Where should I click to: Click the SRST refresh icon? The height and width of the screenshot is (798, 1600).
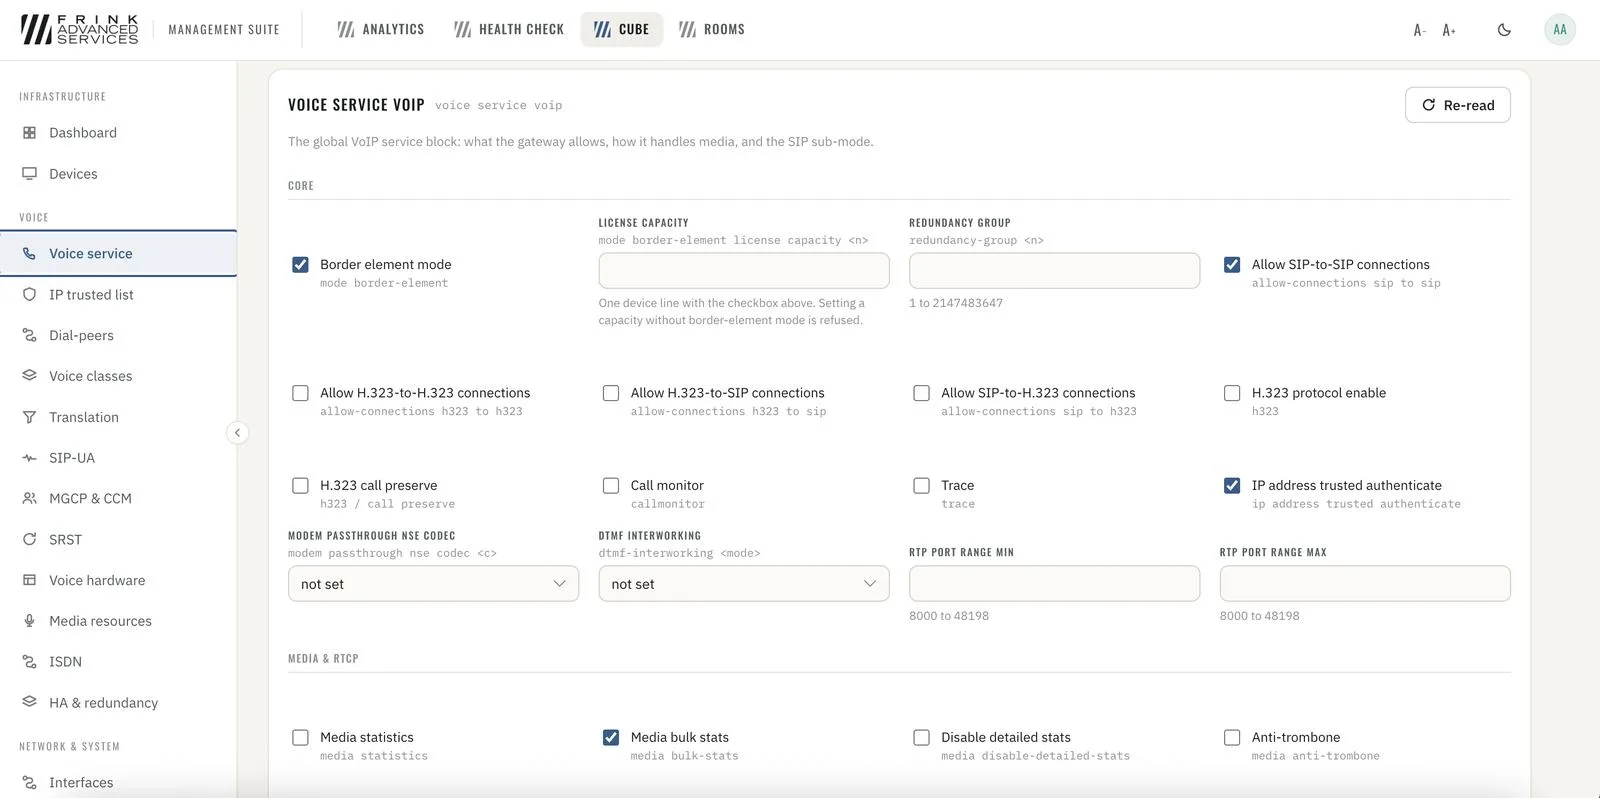click(x=29, y=539)
